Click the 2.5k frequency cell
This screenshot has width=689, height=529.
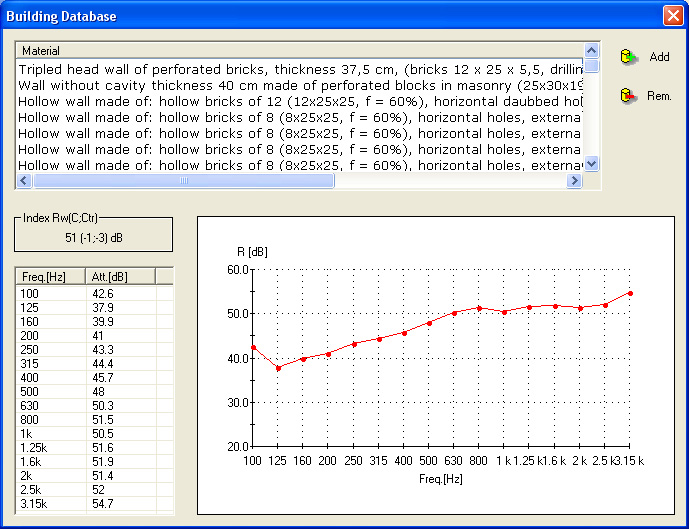point(51,490)
